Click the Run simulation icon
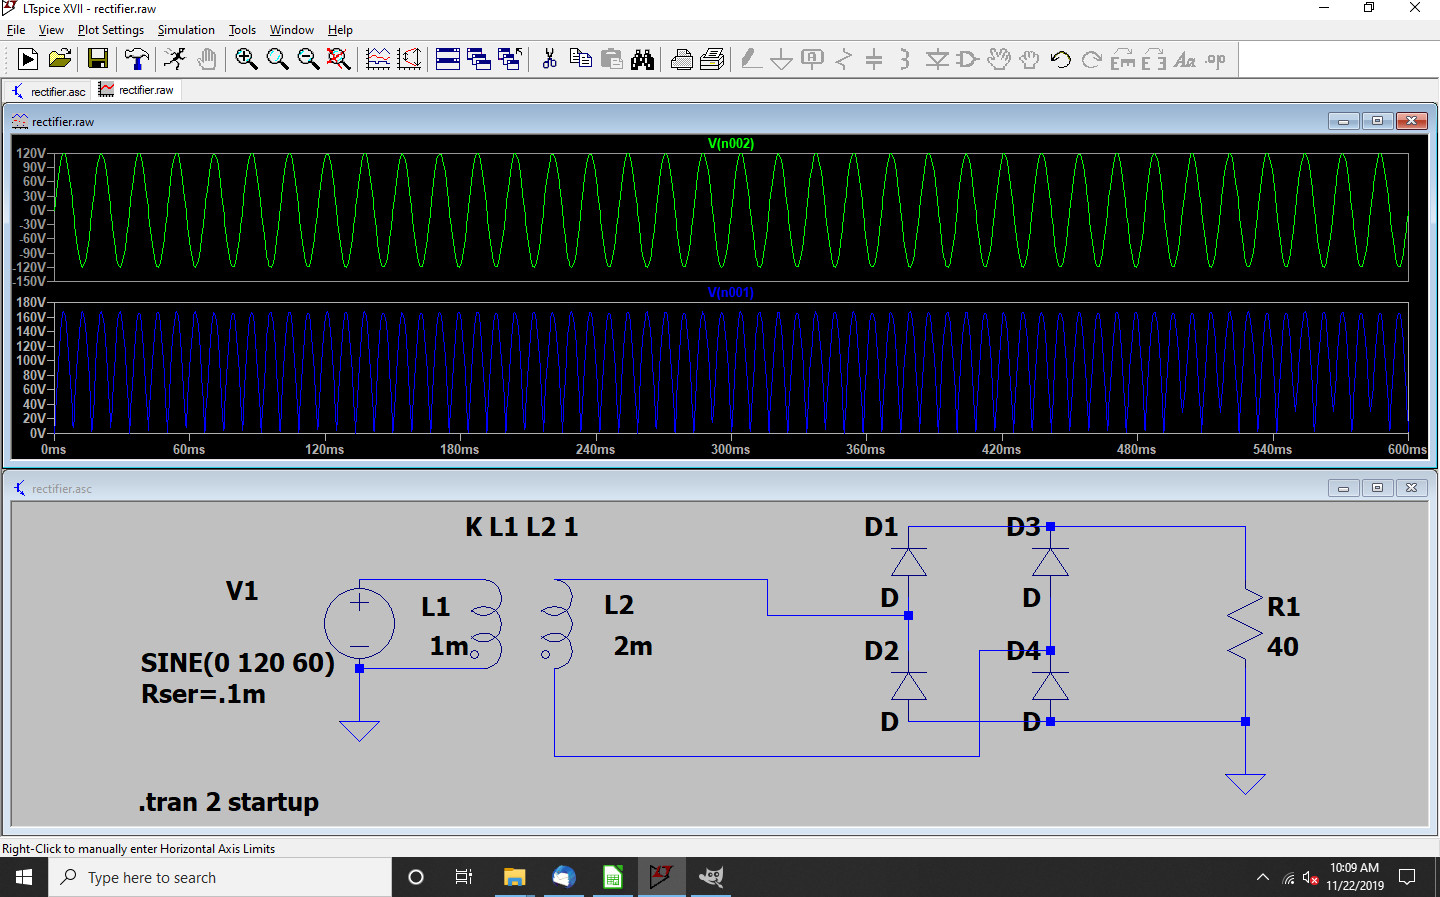This screenshot has width=1440, height=897. (27, 59)
